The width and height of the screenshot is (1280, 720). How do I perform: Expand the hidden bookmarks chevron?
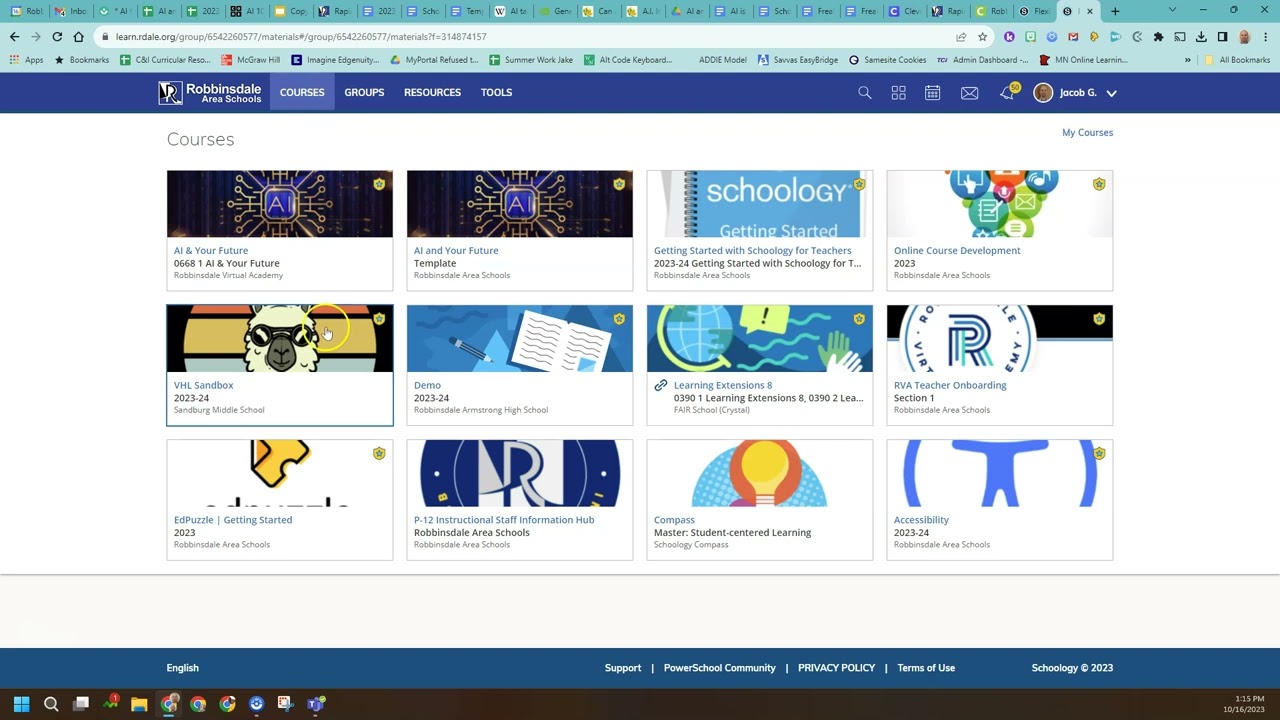click(1188, 60)
